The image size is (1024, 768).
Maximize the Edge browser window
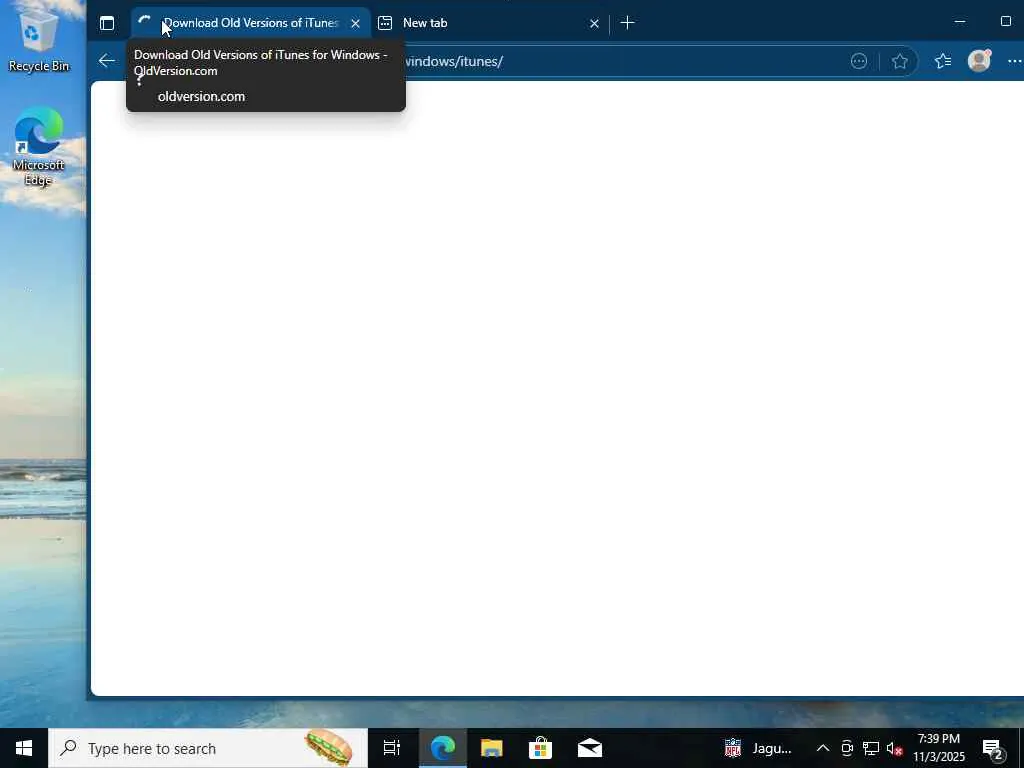click(x=1006, y=22)
